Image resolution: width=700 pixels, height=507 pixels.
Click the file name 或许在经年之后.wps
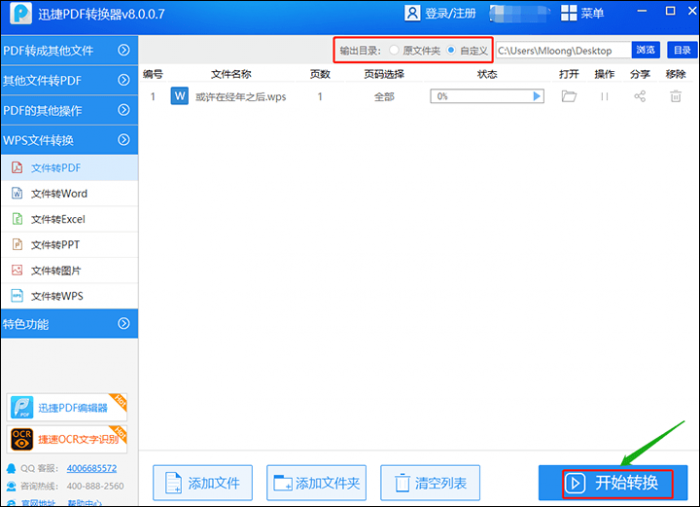(241, 97)
